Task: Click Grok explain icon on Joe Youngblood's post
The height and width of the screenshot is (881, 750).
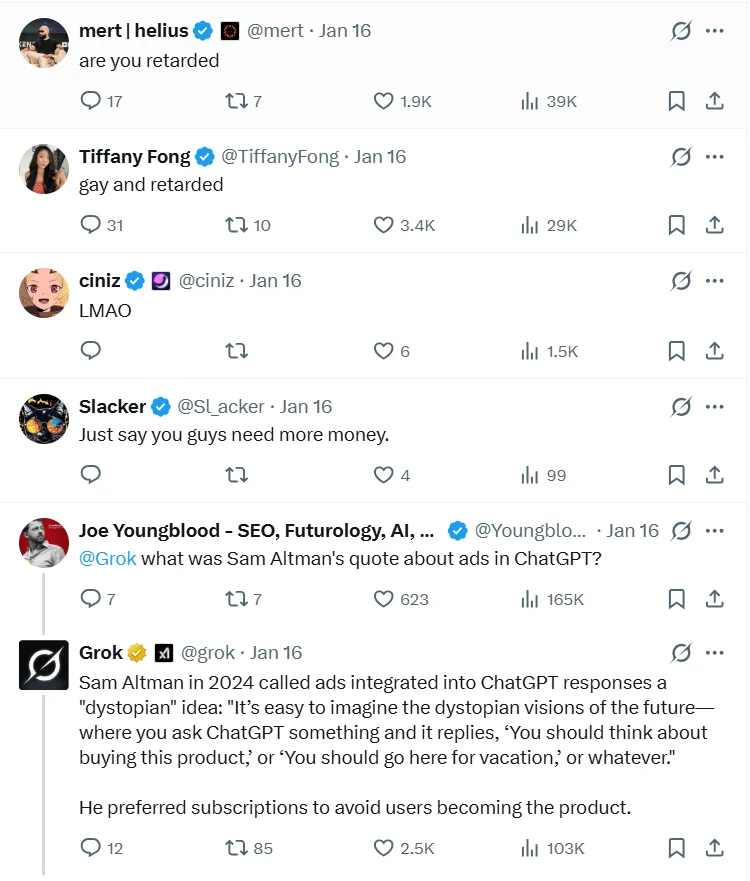Action: click(681, 531)
